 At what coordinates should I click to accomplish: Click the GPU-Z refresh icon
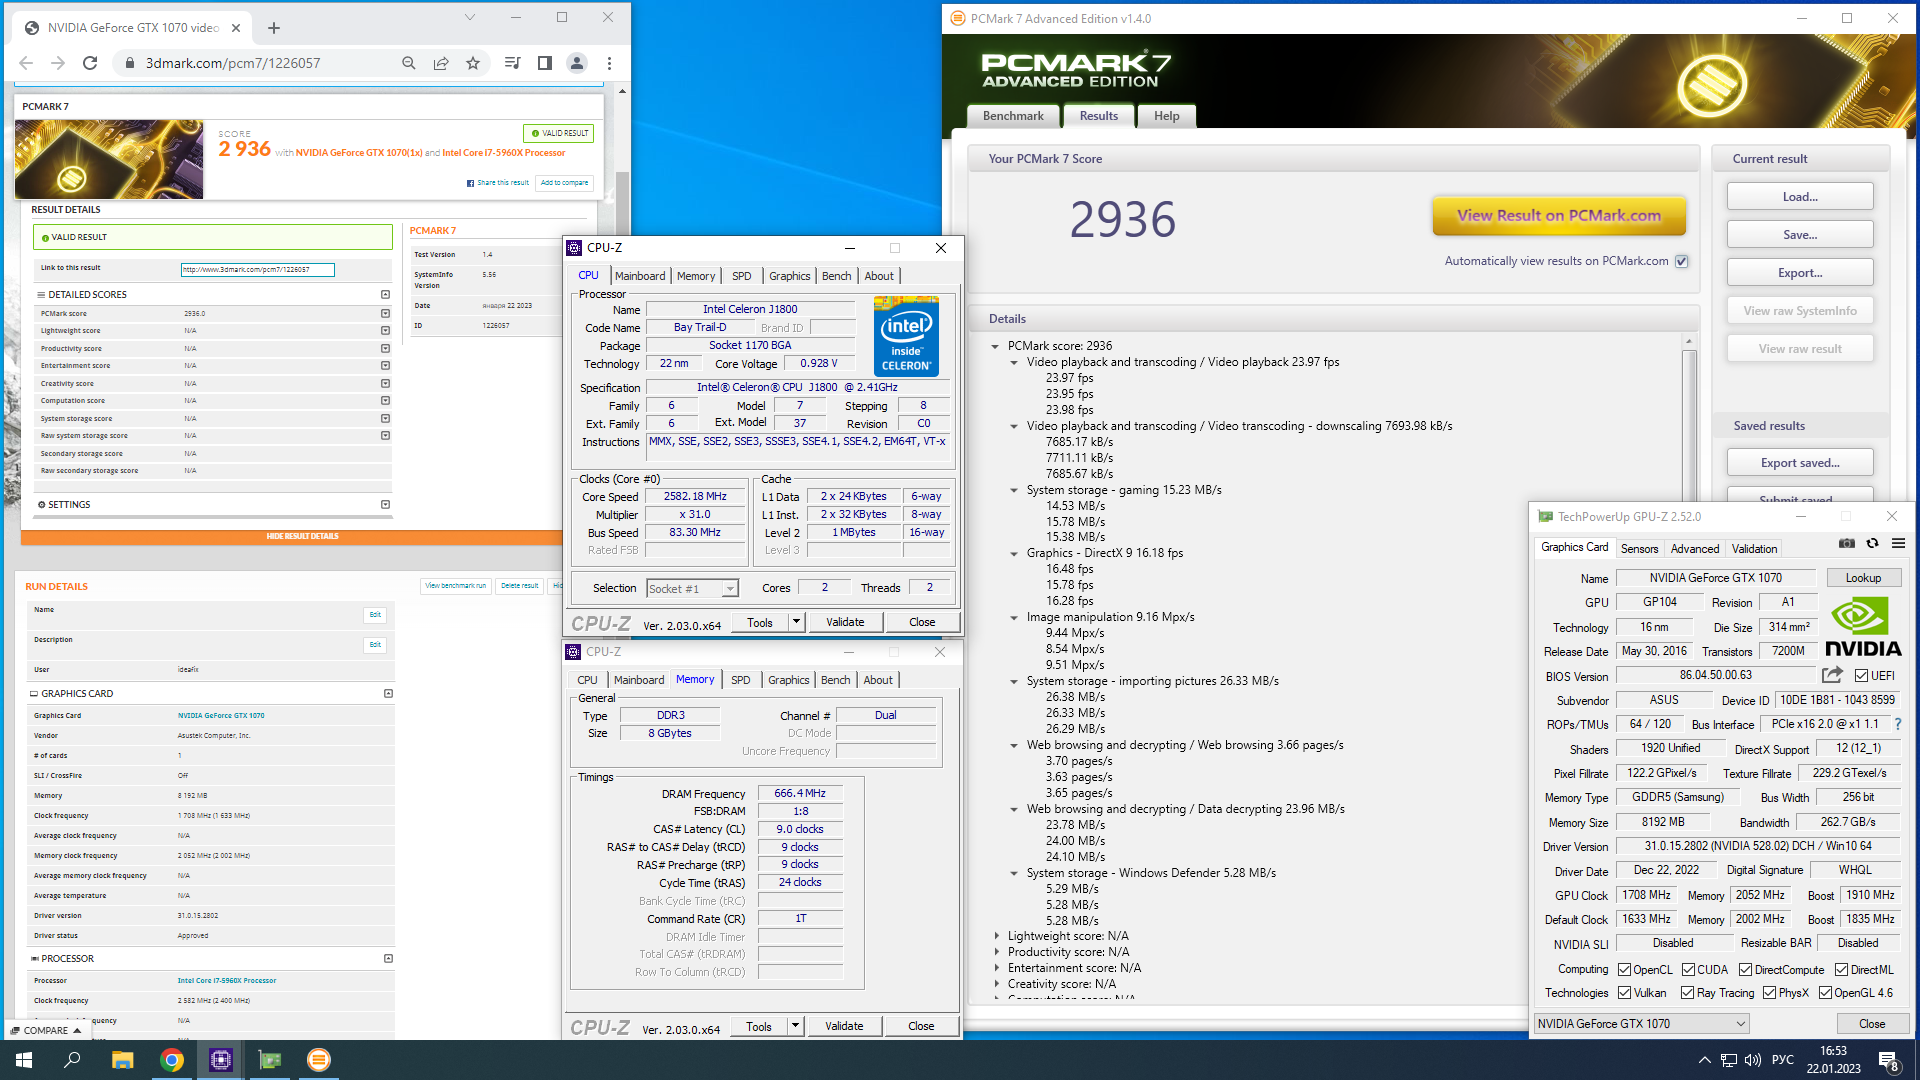pos(1873,543)
